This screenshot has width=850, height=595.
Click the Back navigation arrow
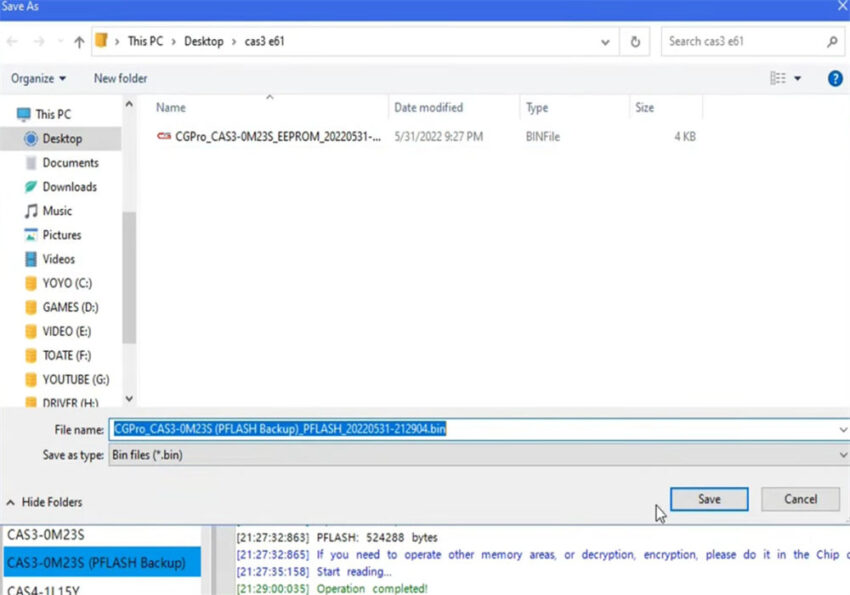click(x=12, y=42)
